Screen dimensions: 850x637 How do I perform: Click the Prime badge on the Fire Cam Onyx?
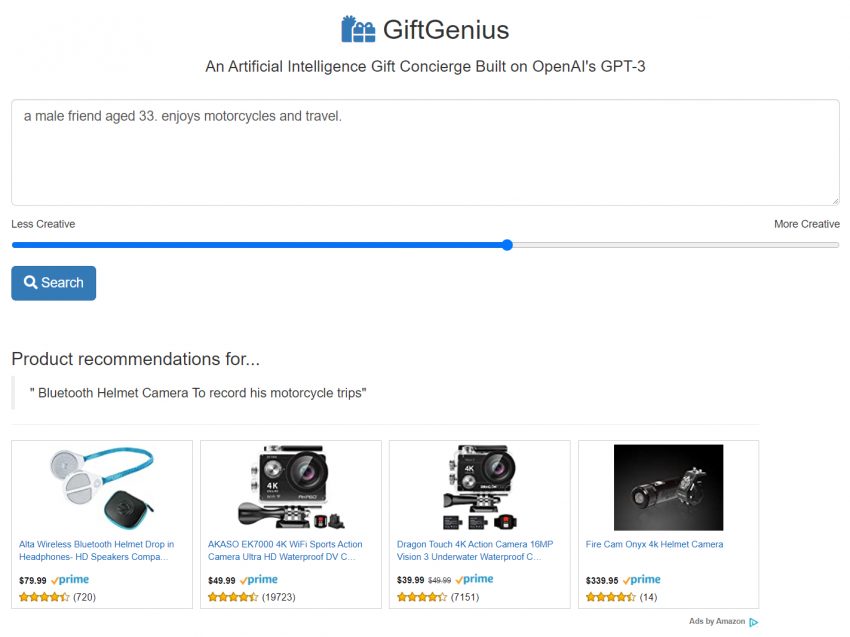(641, 580)
